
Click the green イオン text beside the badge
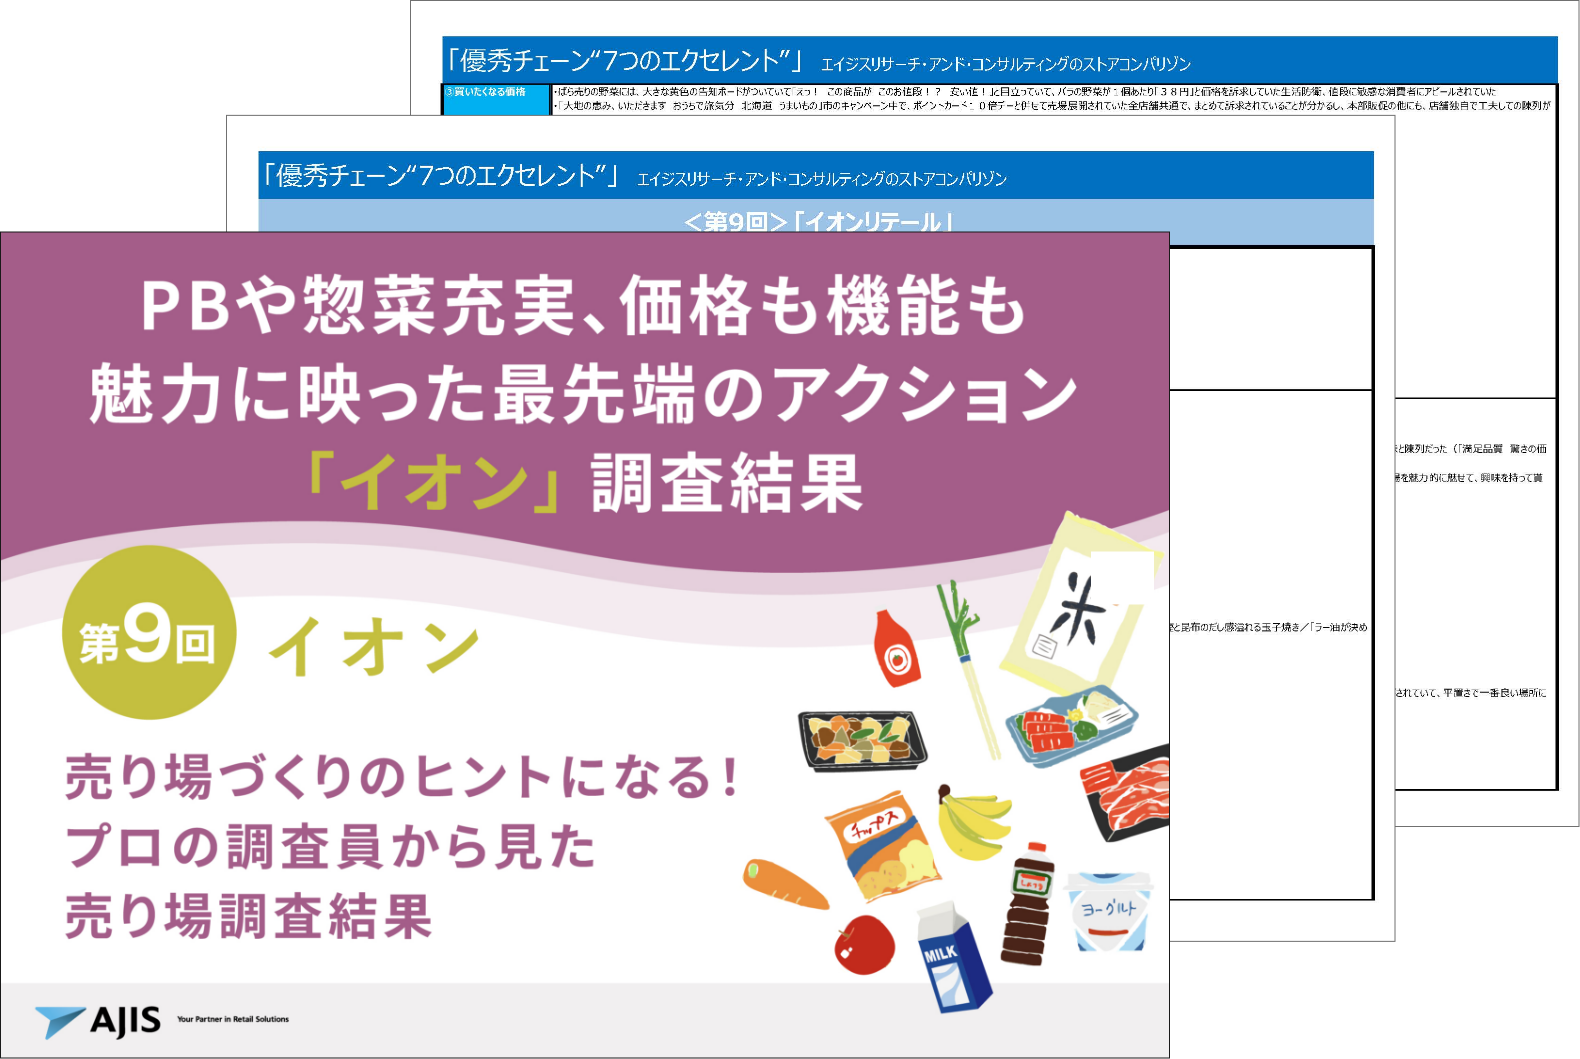[374, 646]
